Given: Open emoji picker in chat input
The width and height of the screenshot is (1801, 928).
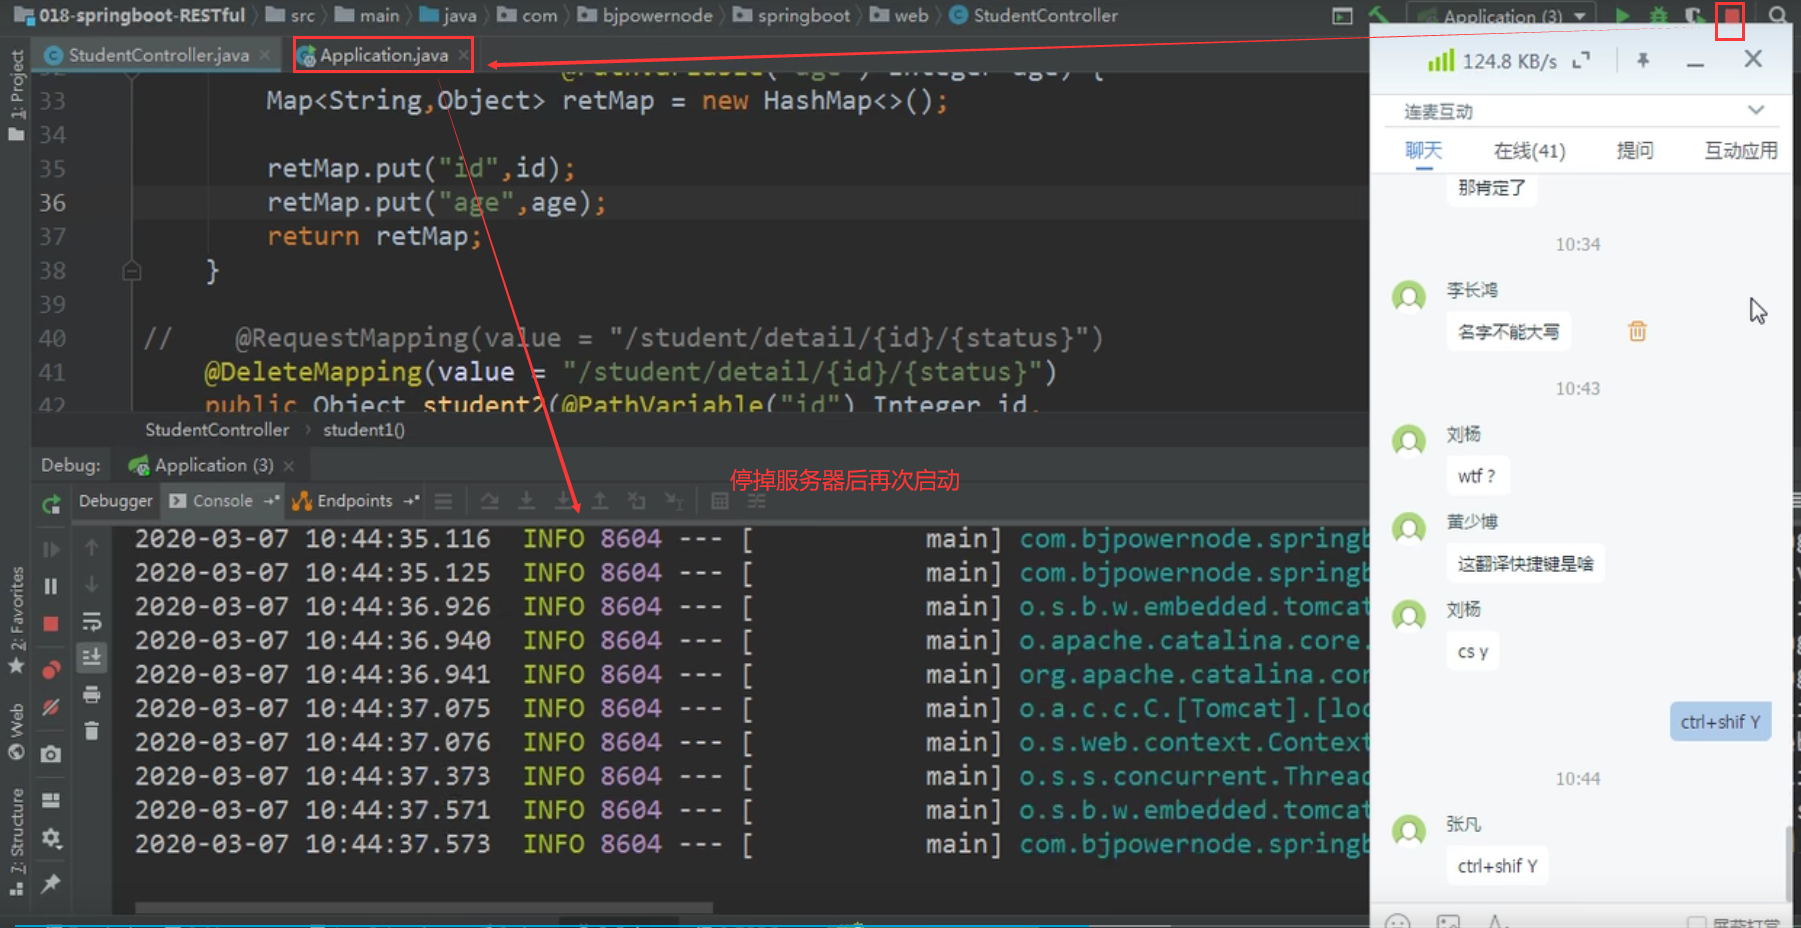Looking at the screenshot, I should (1398, 920).
